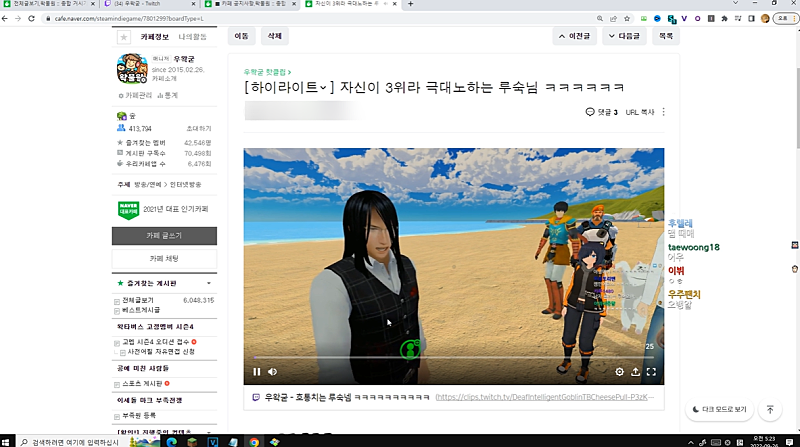Open comments via speech bubble icon

[x=590, y=112]
